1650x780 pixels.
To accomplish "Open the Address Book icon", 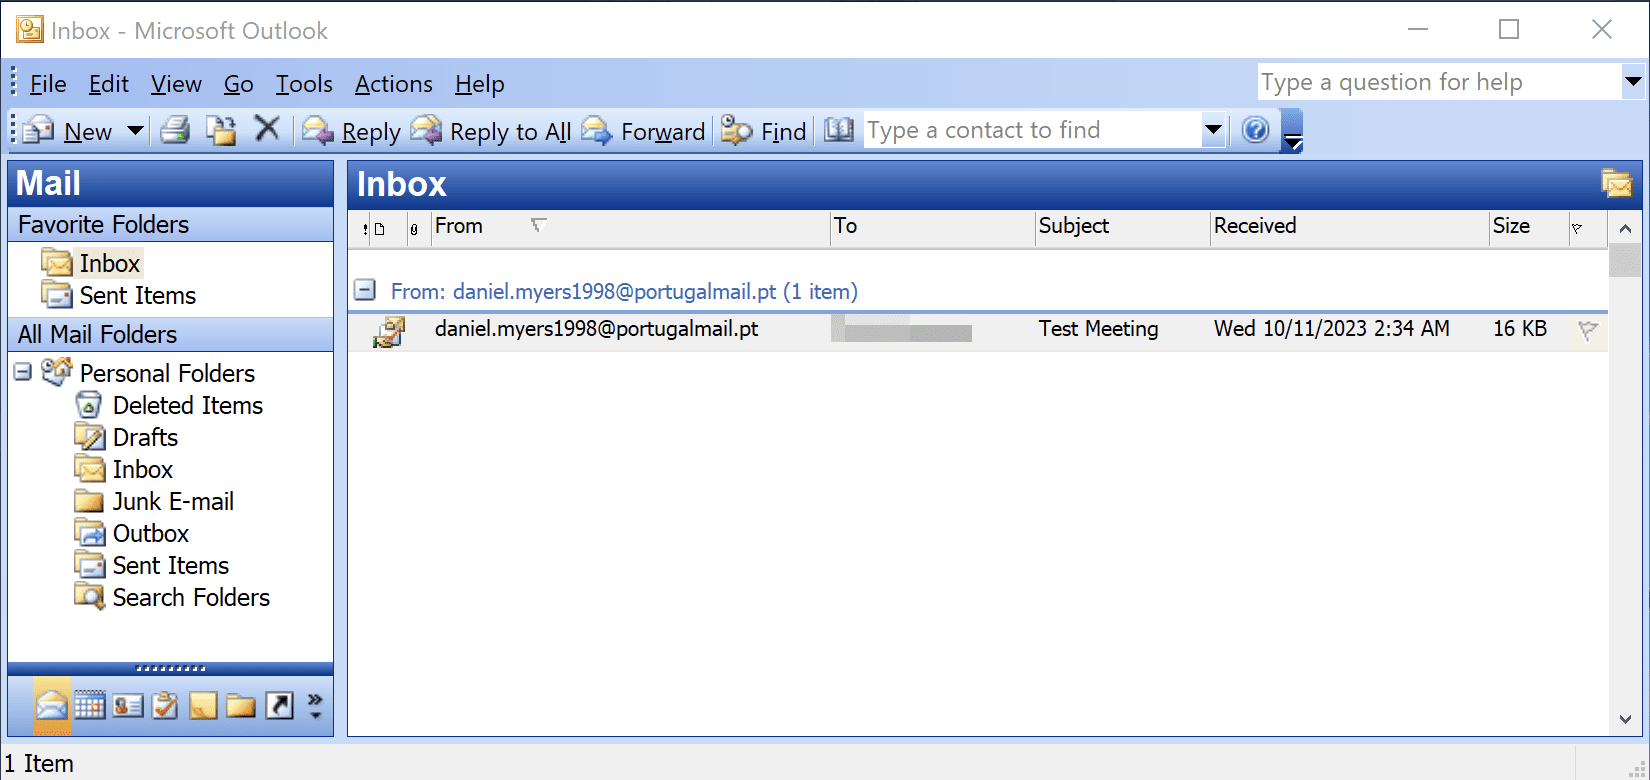I will click(838, 130).
